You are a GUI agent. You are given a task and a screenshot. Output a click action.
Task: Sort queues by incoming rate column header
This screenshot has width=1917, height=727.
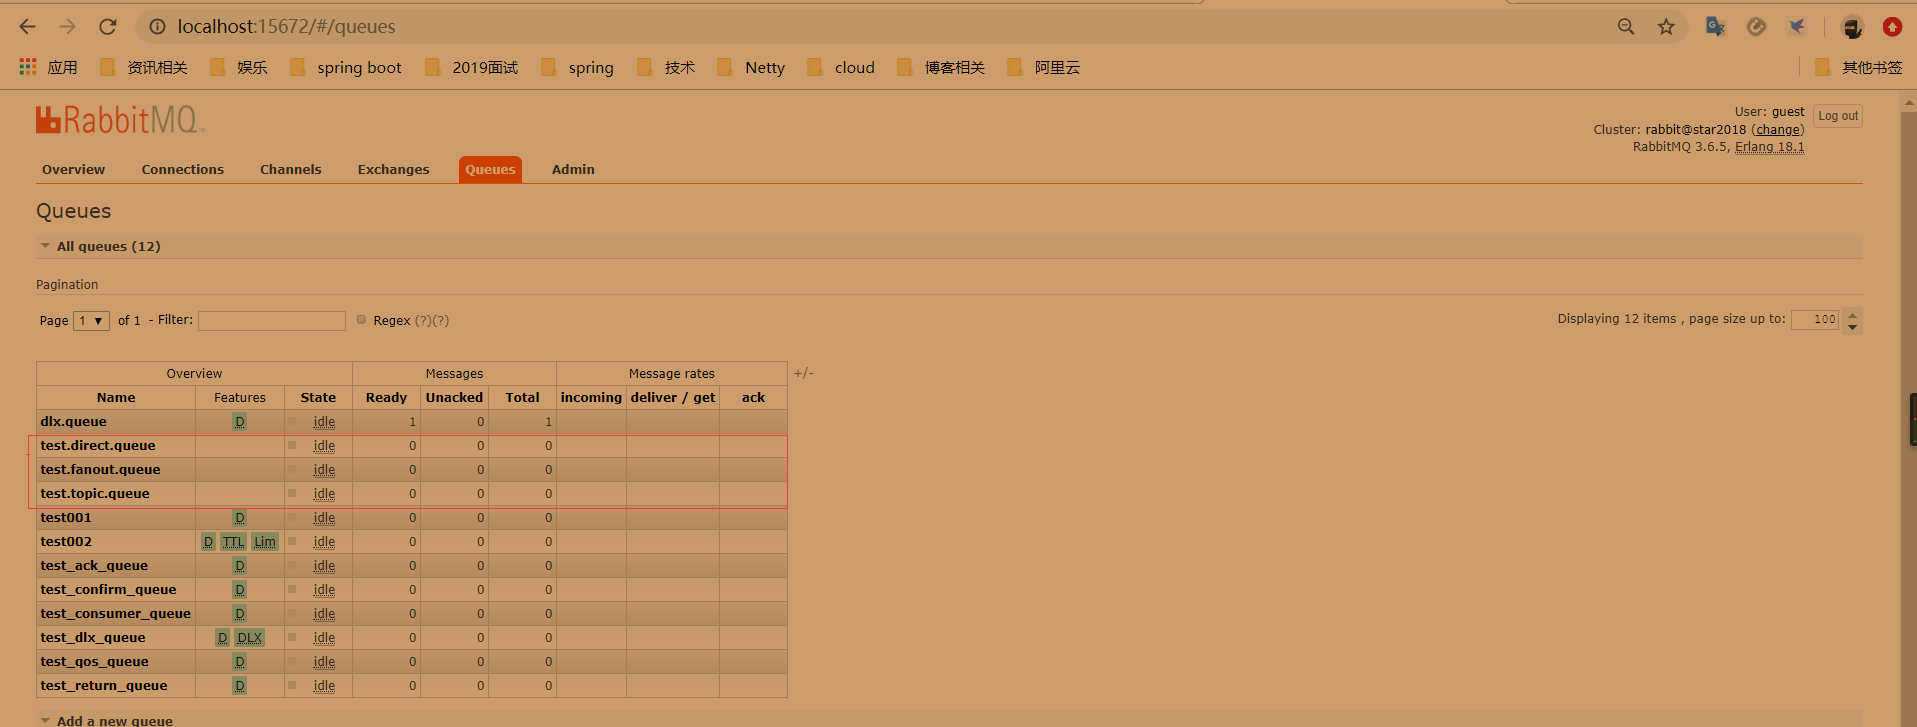pyautogui.click(x=591, y=398)
